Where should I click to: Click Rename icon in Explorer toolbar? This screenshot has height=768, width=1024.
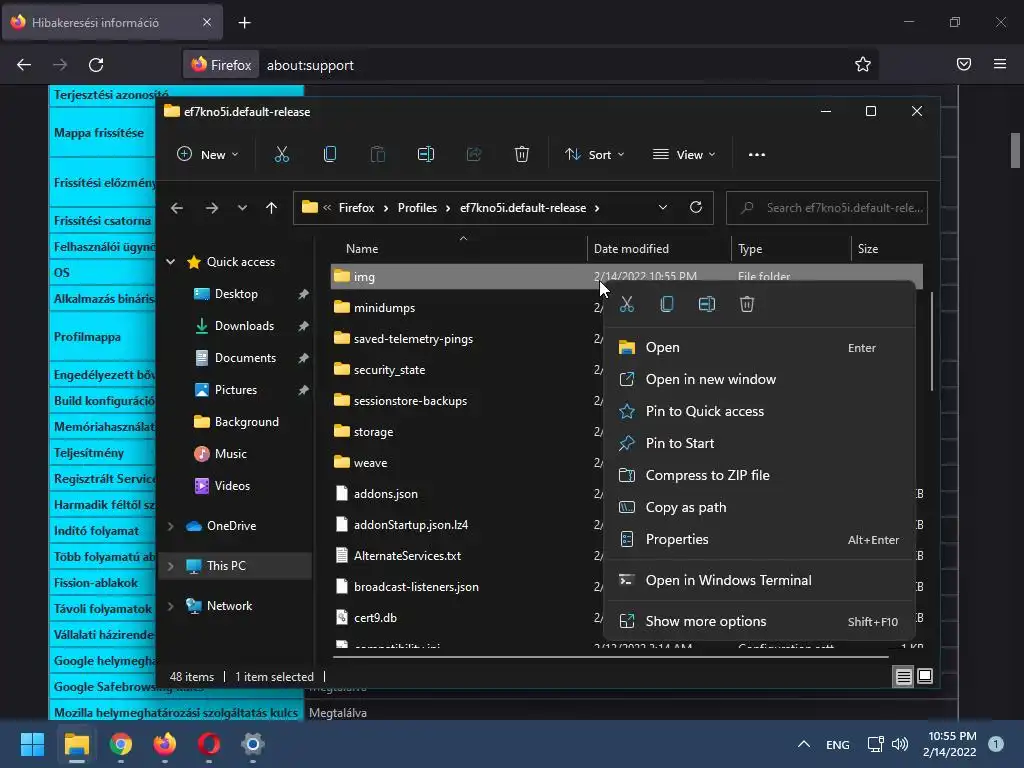click(426, 155)
